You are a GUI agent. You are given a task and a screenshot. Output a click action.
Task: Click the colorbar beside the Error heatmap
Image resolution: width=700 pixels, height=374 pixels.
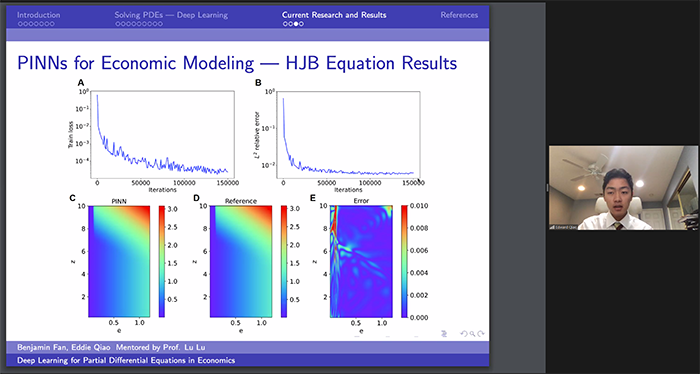click(x=404, y=262)
